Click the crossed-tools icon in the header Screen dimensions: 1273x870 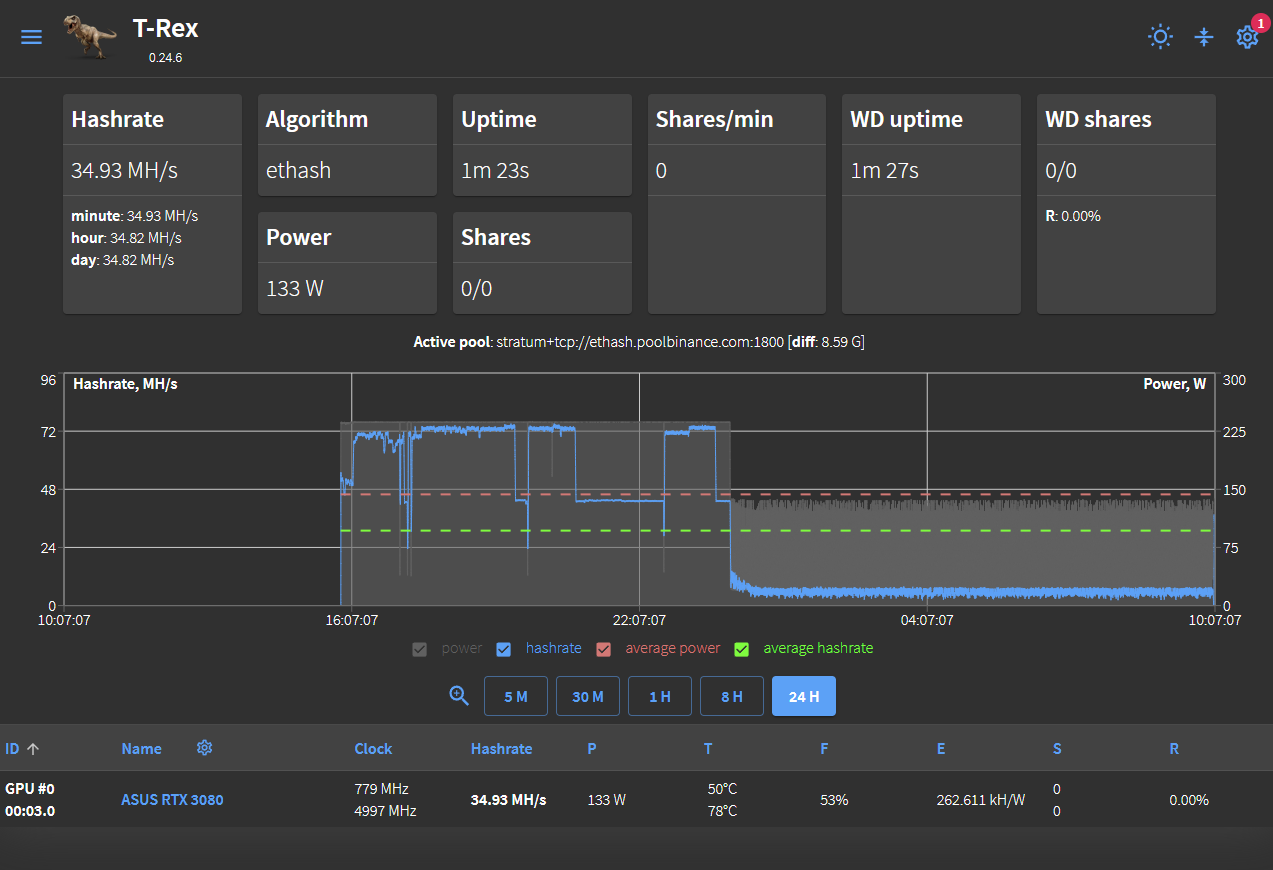(1204, 37)
